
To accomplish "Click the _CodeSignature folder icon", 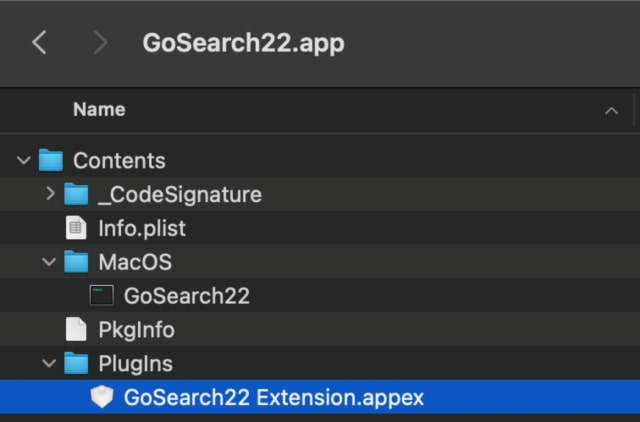I will [76, 194].
